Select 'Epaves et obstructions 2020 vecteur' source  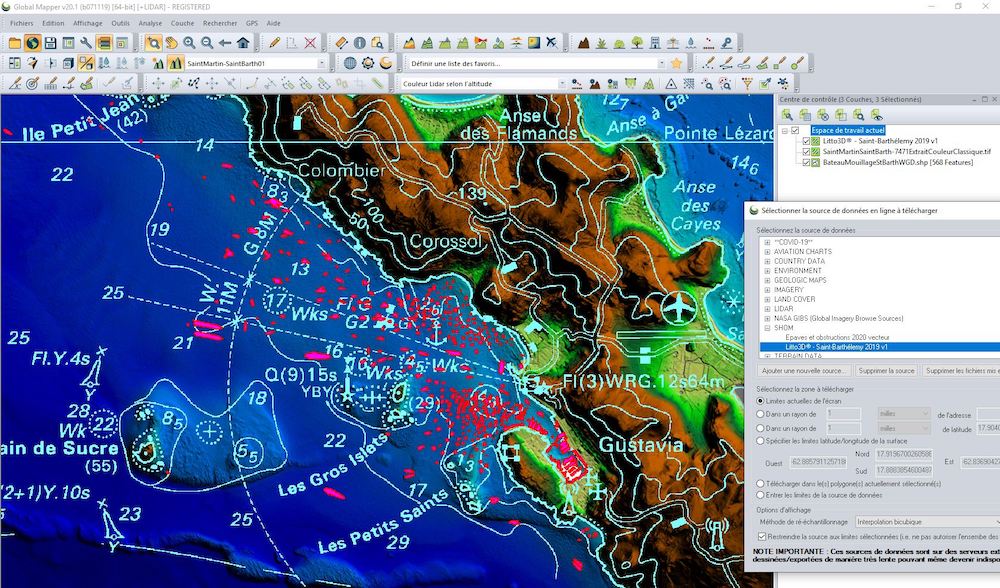tap(837, 337)
